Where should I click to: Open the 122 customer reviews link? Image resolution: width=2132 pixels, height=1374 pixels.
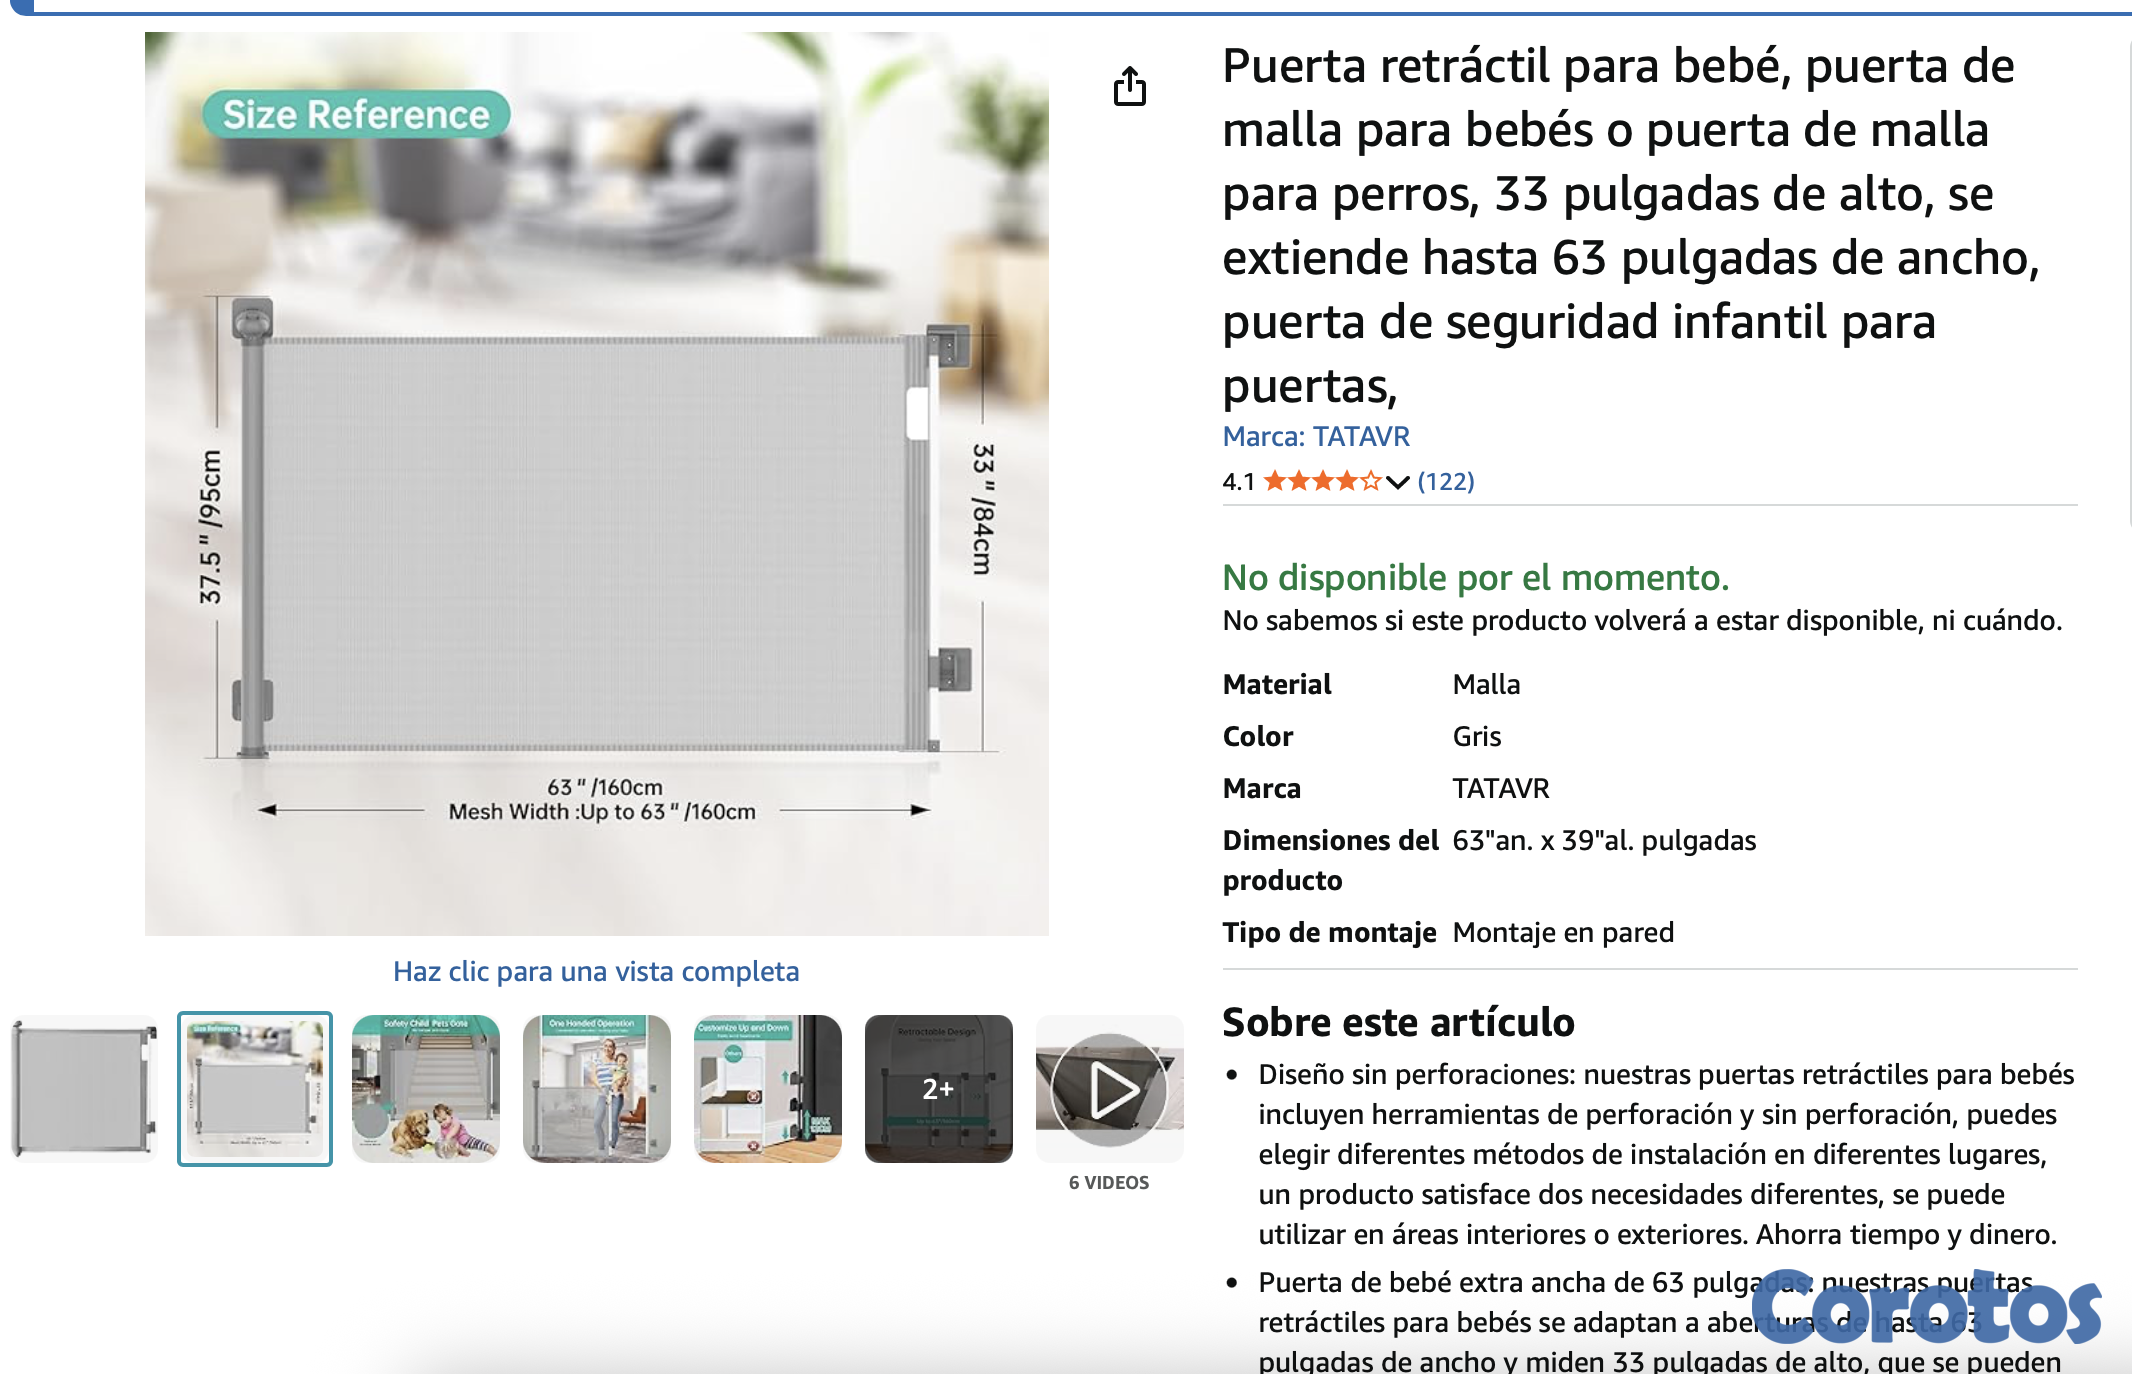[x=1445, y=482]
